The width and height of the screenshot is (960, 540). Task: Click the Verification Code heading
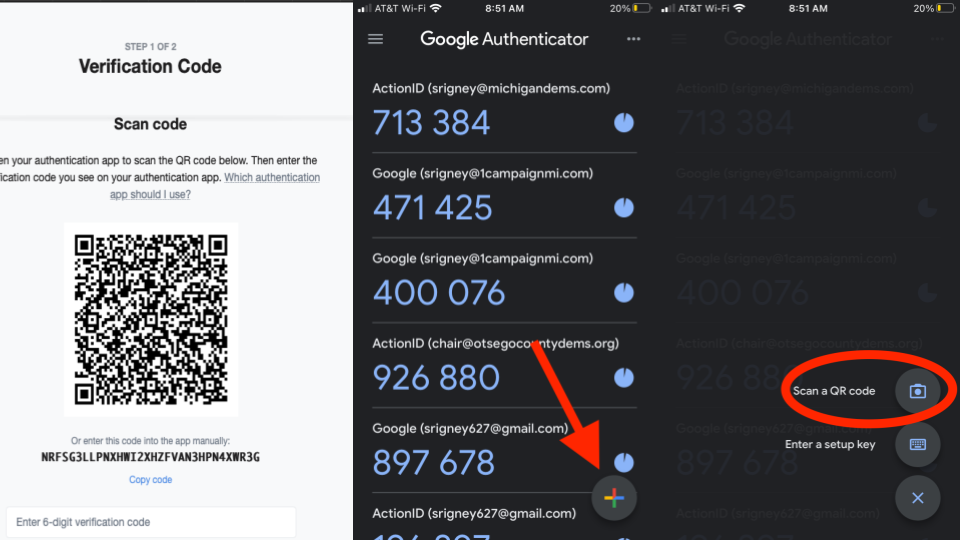pos(150,66)
